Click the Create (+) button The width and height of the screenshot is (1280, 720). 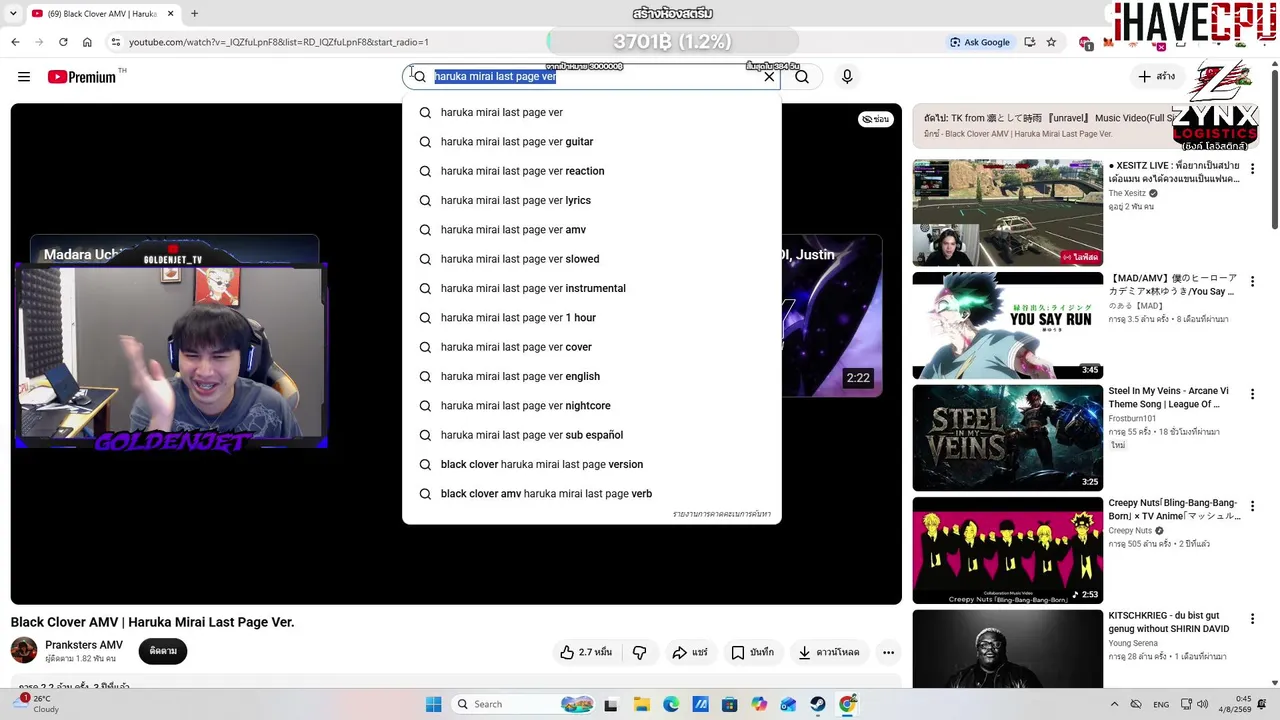pos(1157,77)
